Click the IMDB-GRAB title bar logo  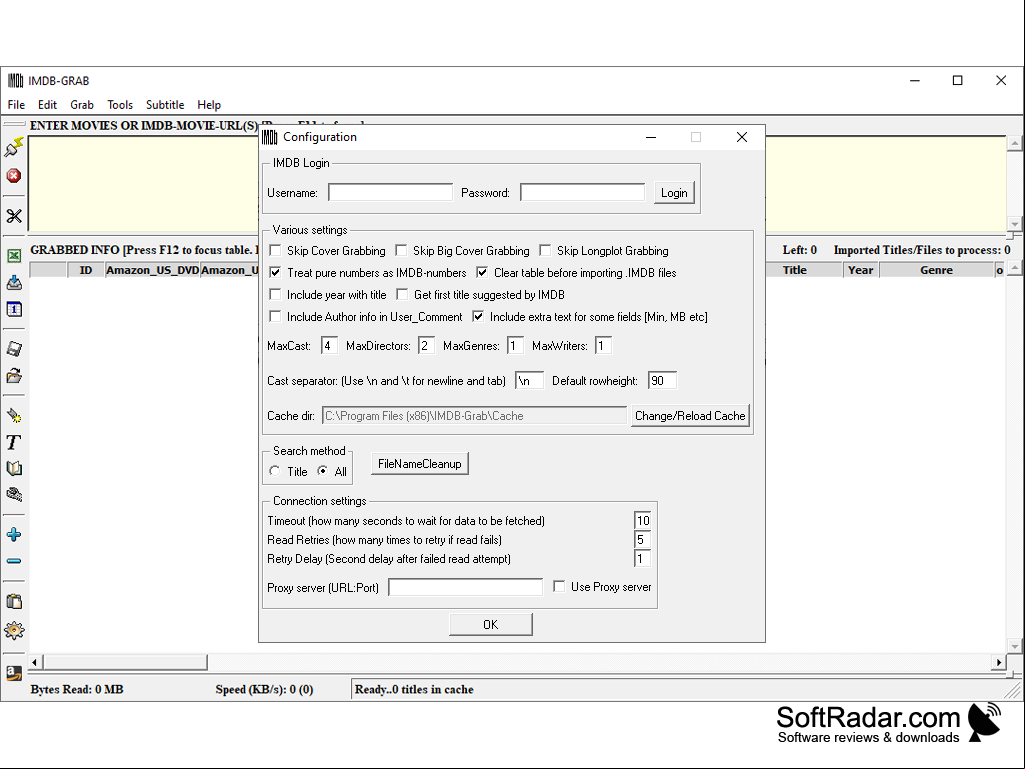coord(16,80)
